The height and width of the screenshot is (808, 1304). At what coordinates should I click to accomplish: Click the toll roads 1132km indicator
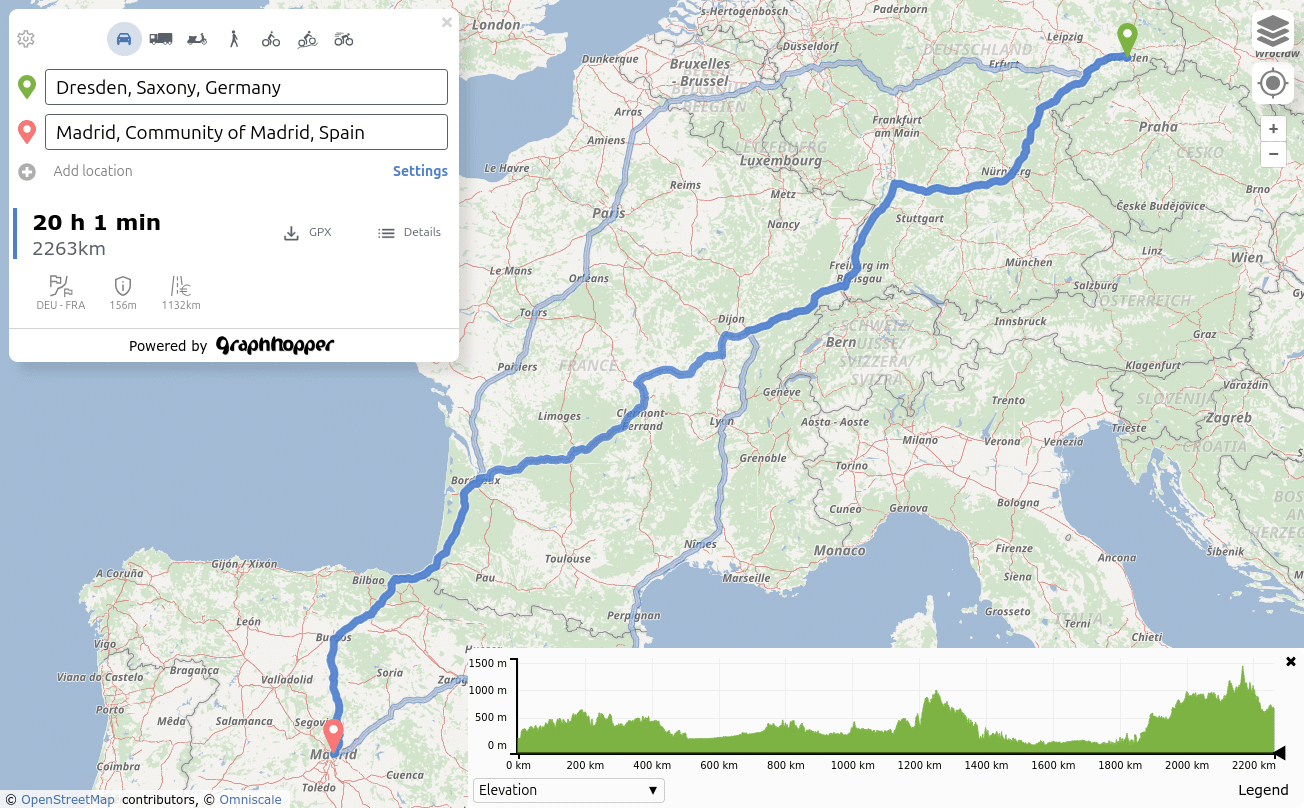pos(181,292)
